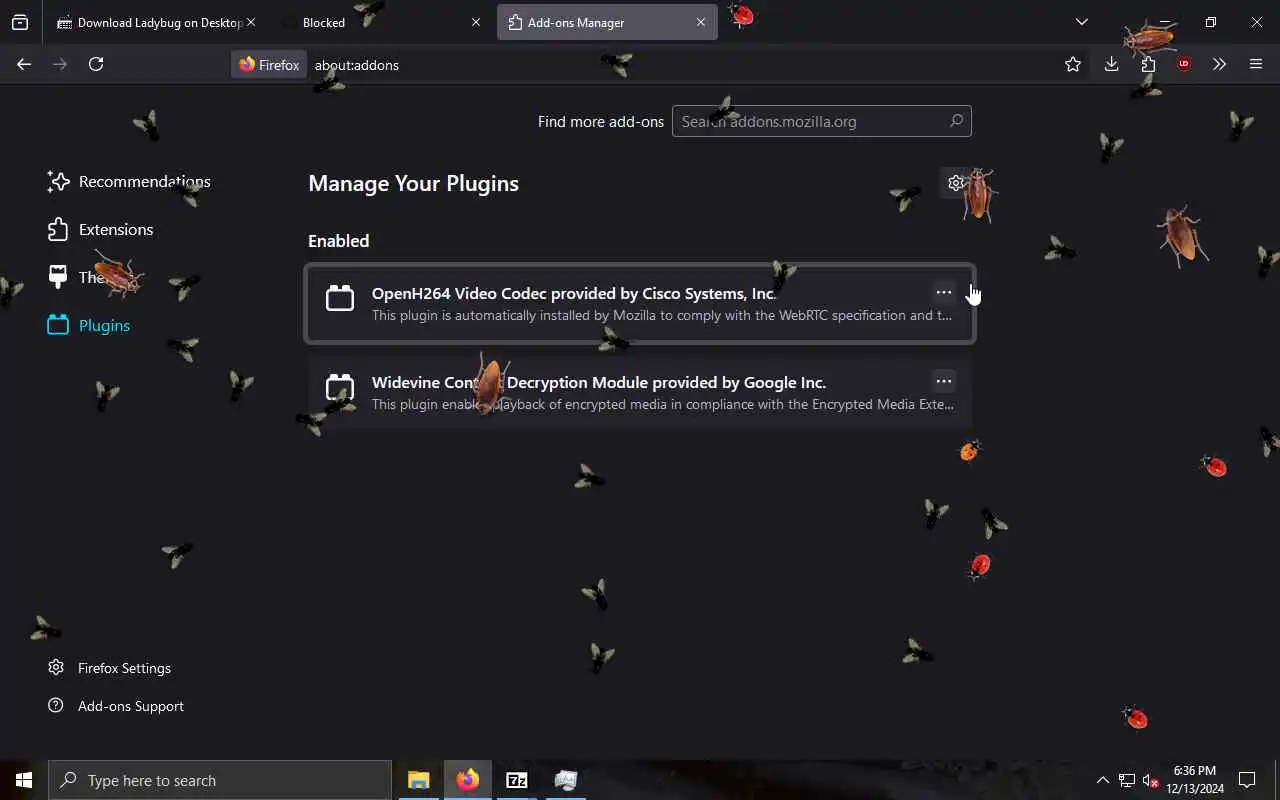Image resolution: width=1280 pixels, height=800 pixels.
Task: Click the magnifier search icon in add-ons search
Action: coord(956,121)
